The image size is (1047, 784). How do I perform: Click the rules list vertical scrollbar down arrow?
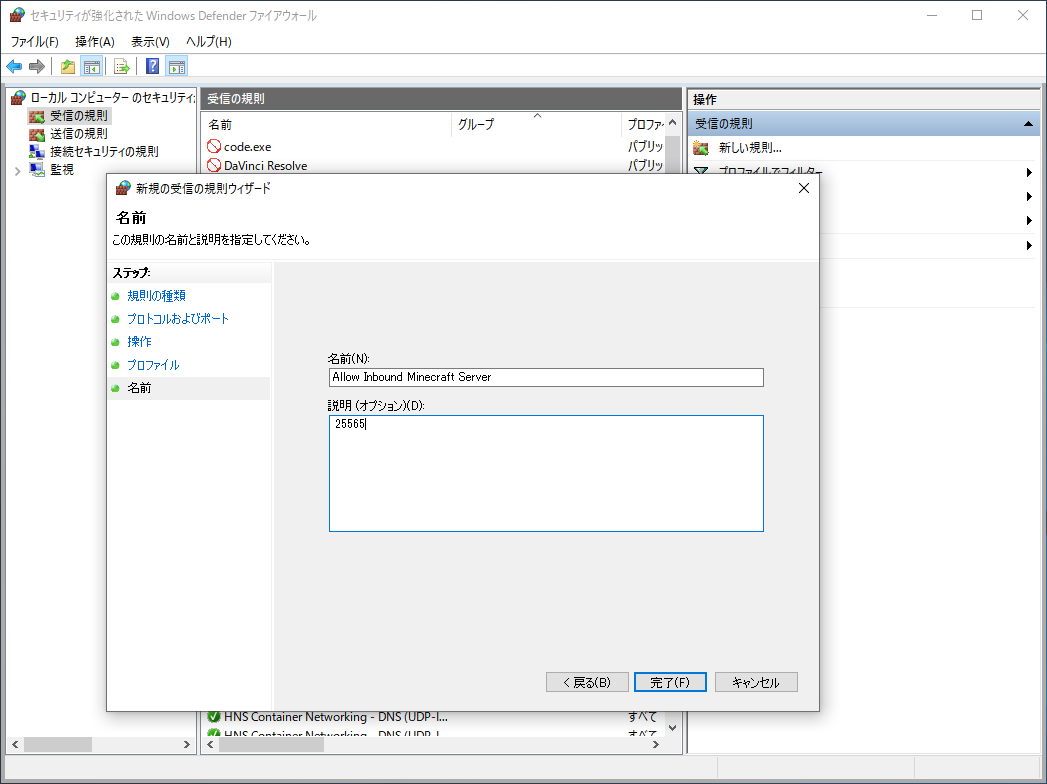672,727
